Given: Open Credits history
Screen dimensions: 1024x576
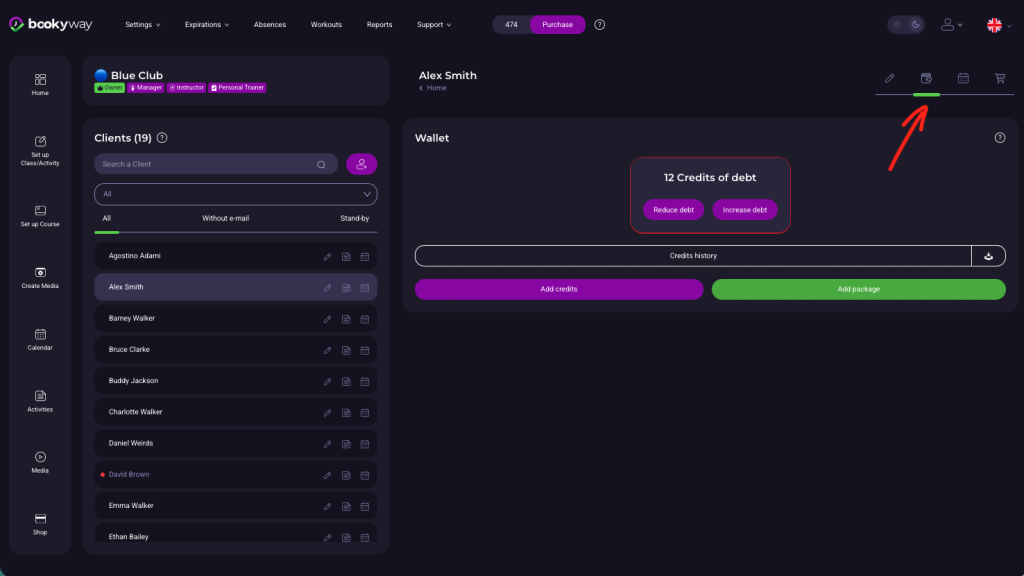Looking at the screenshot, I should [x=693, y=256].
